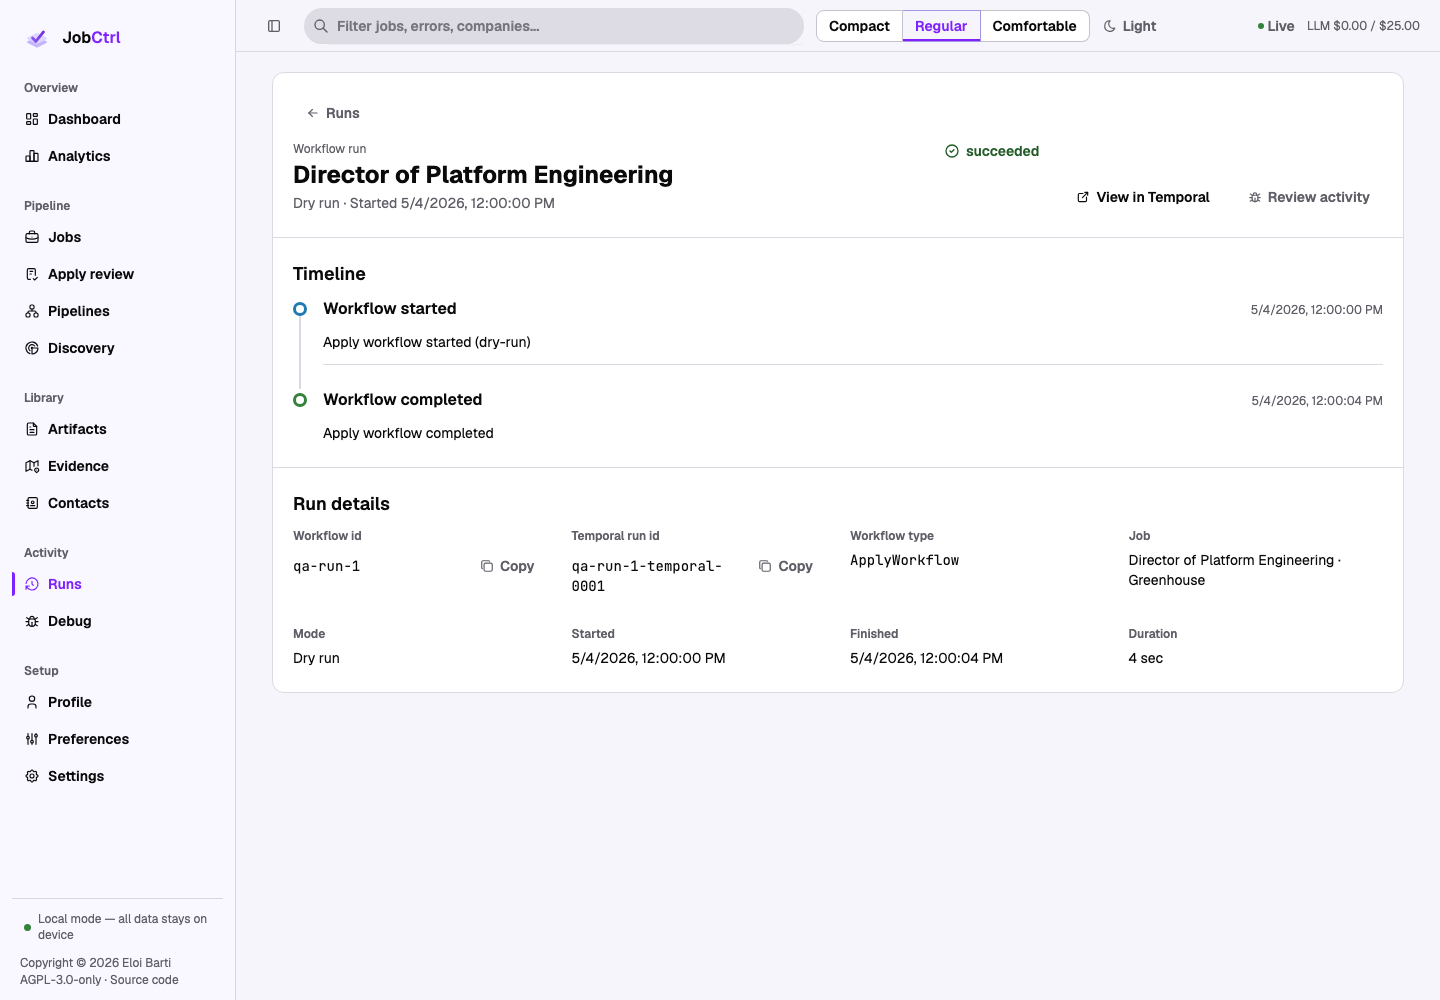This screenshot has width=1440, height=1000.
Task: Open Contacts page
Action: [117, 503]
